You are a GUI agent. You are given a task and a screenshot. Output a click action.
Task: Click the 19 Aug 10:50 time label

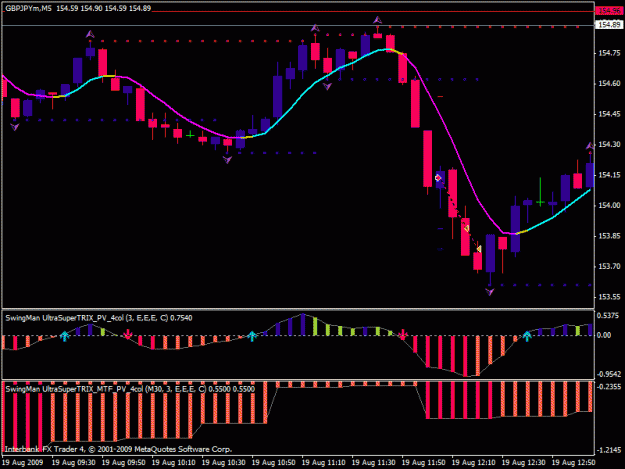click(x=273, y=463)
